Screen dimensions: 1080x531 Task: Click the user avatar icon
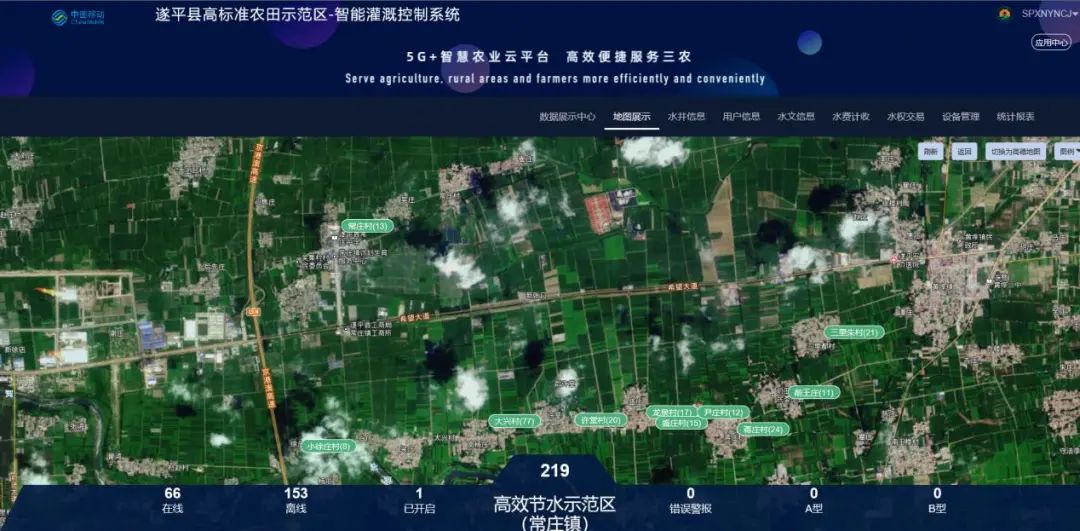(x=1004, y=14)
